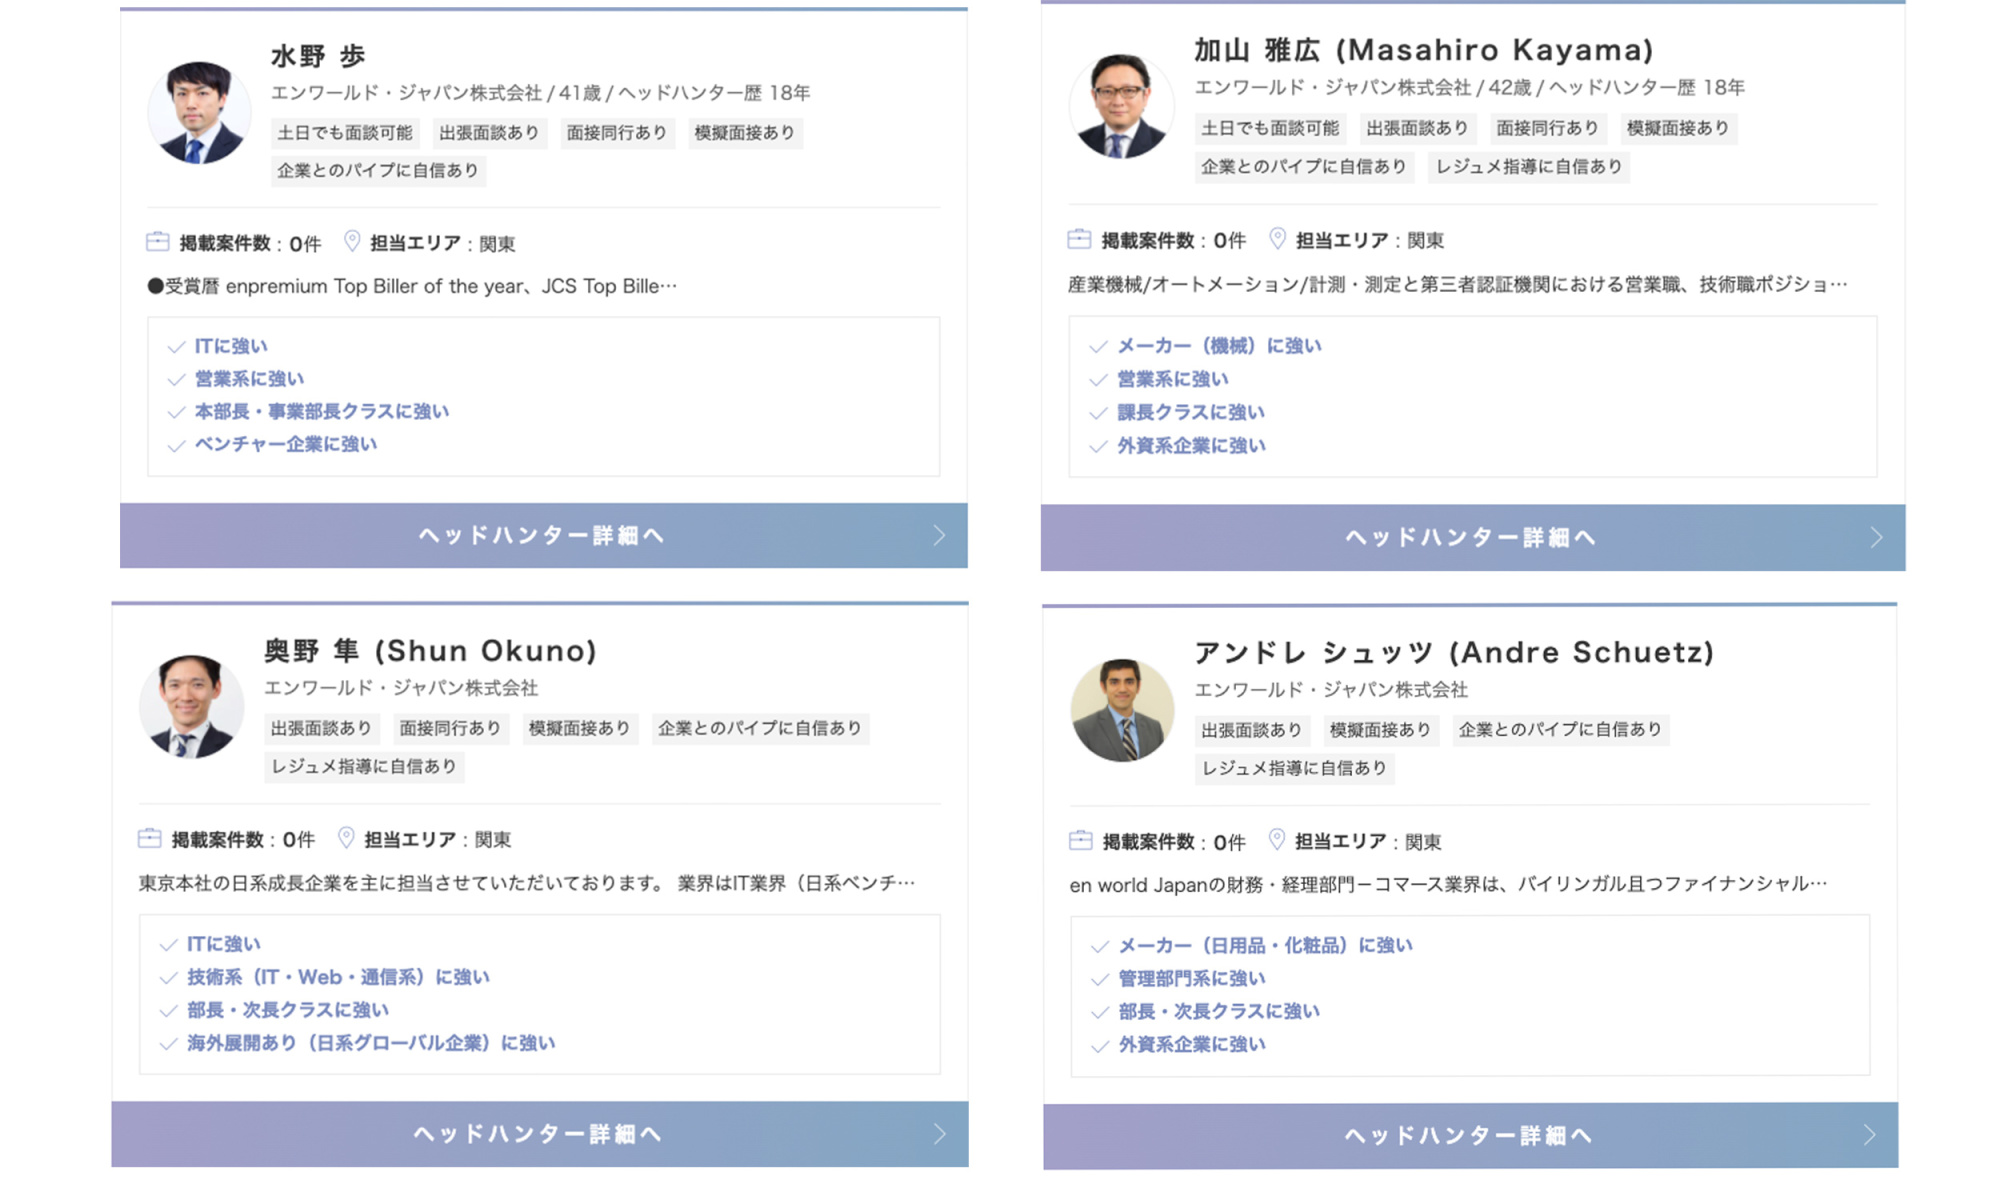Click 加山 雅広 (Masahiro Kayama) name heading
The width and height of the screenshot is (2000, 1200).
click(1423, 50)
